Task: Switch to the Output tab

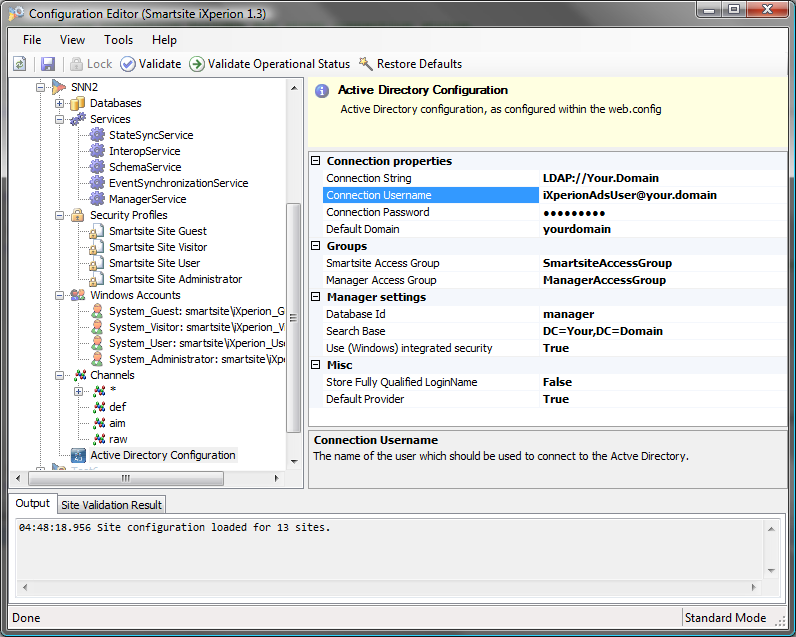Action: coord(32,503)
